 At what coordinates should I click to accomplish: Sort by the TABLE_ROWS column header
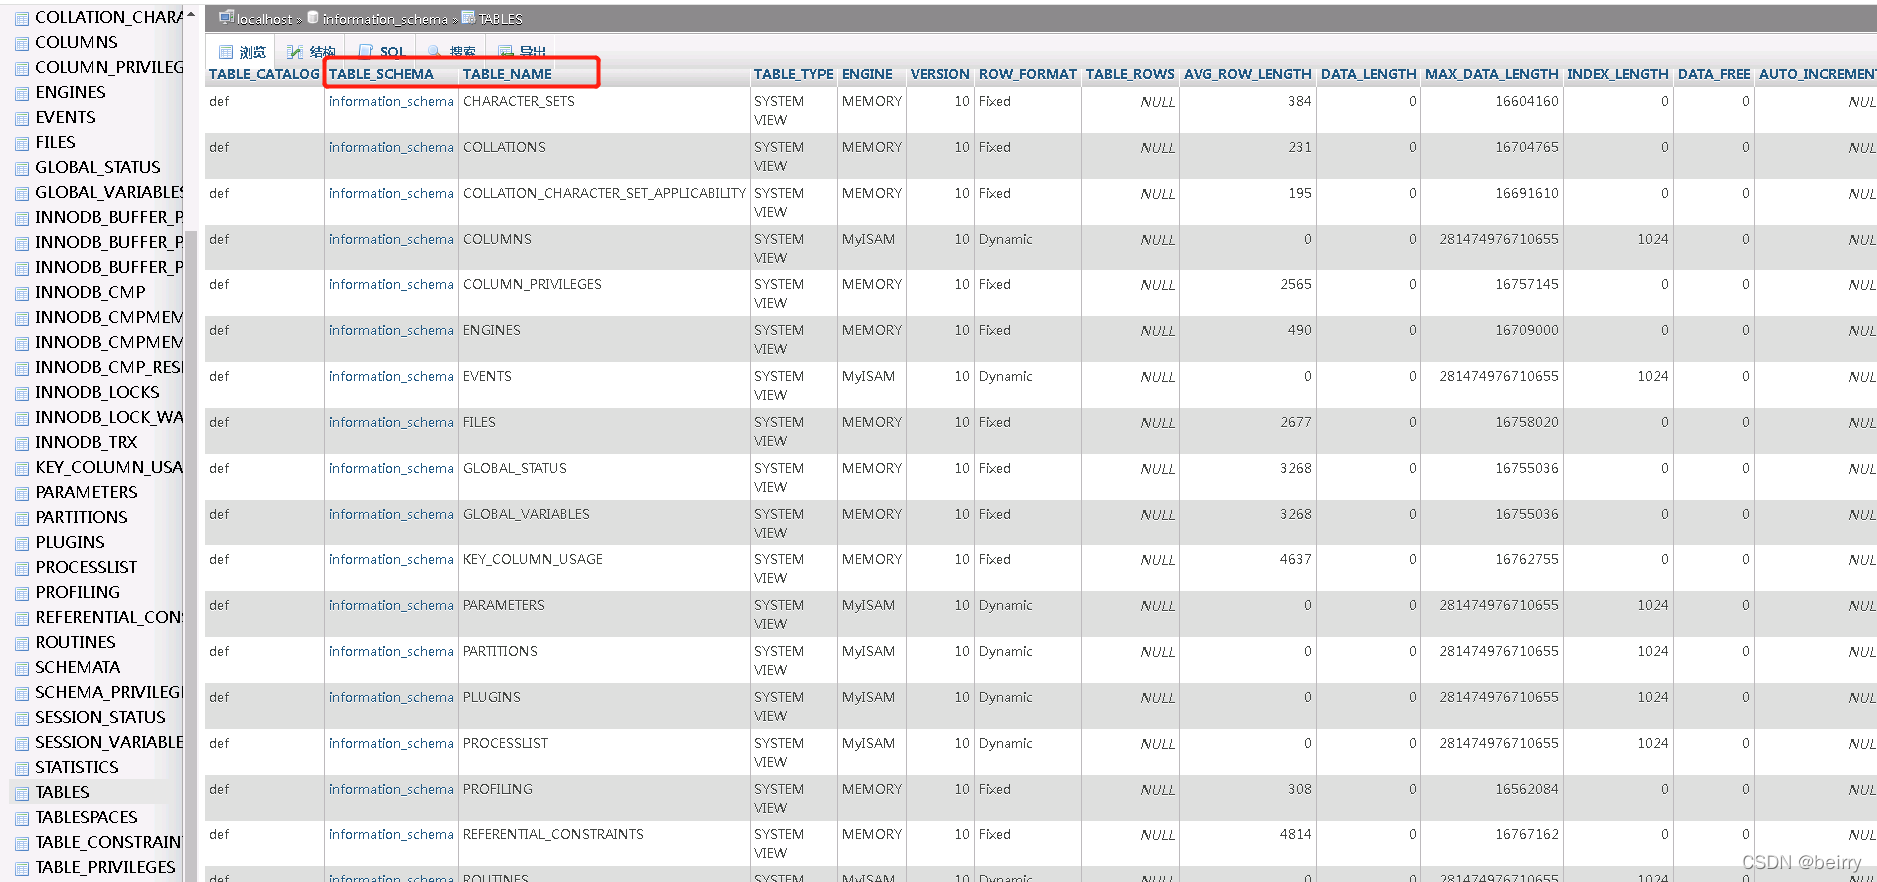coord(1130,74)
